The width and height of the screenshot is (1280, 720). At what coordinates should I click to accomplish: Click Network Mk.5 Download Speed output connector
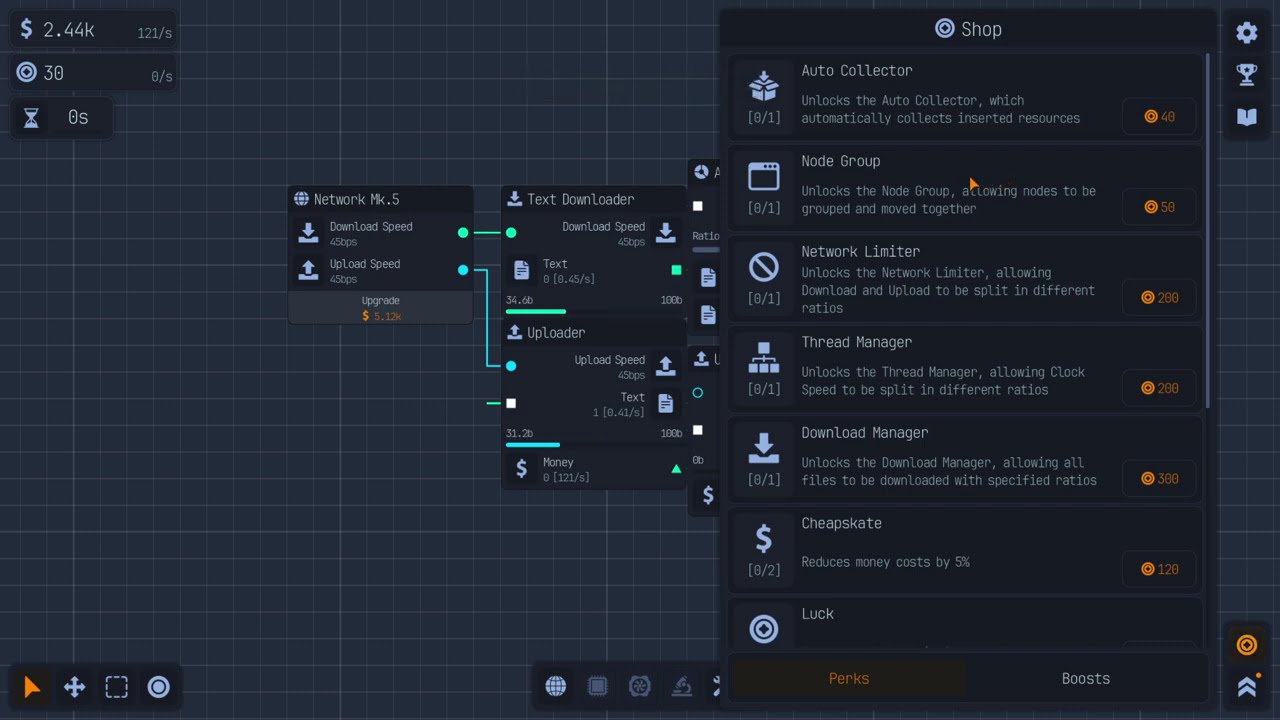463,233
